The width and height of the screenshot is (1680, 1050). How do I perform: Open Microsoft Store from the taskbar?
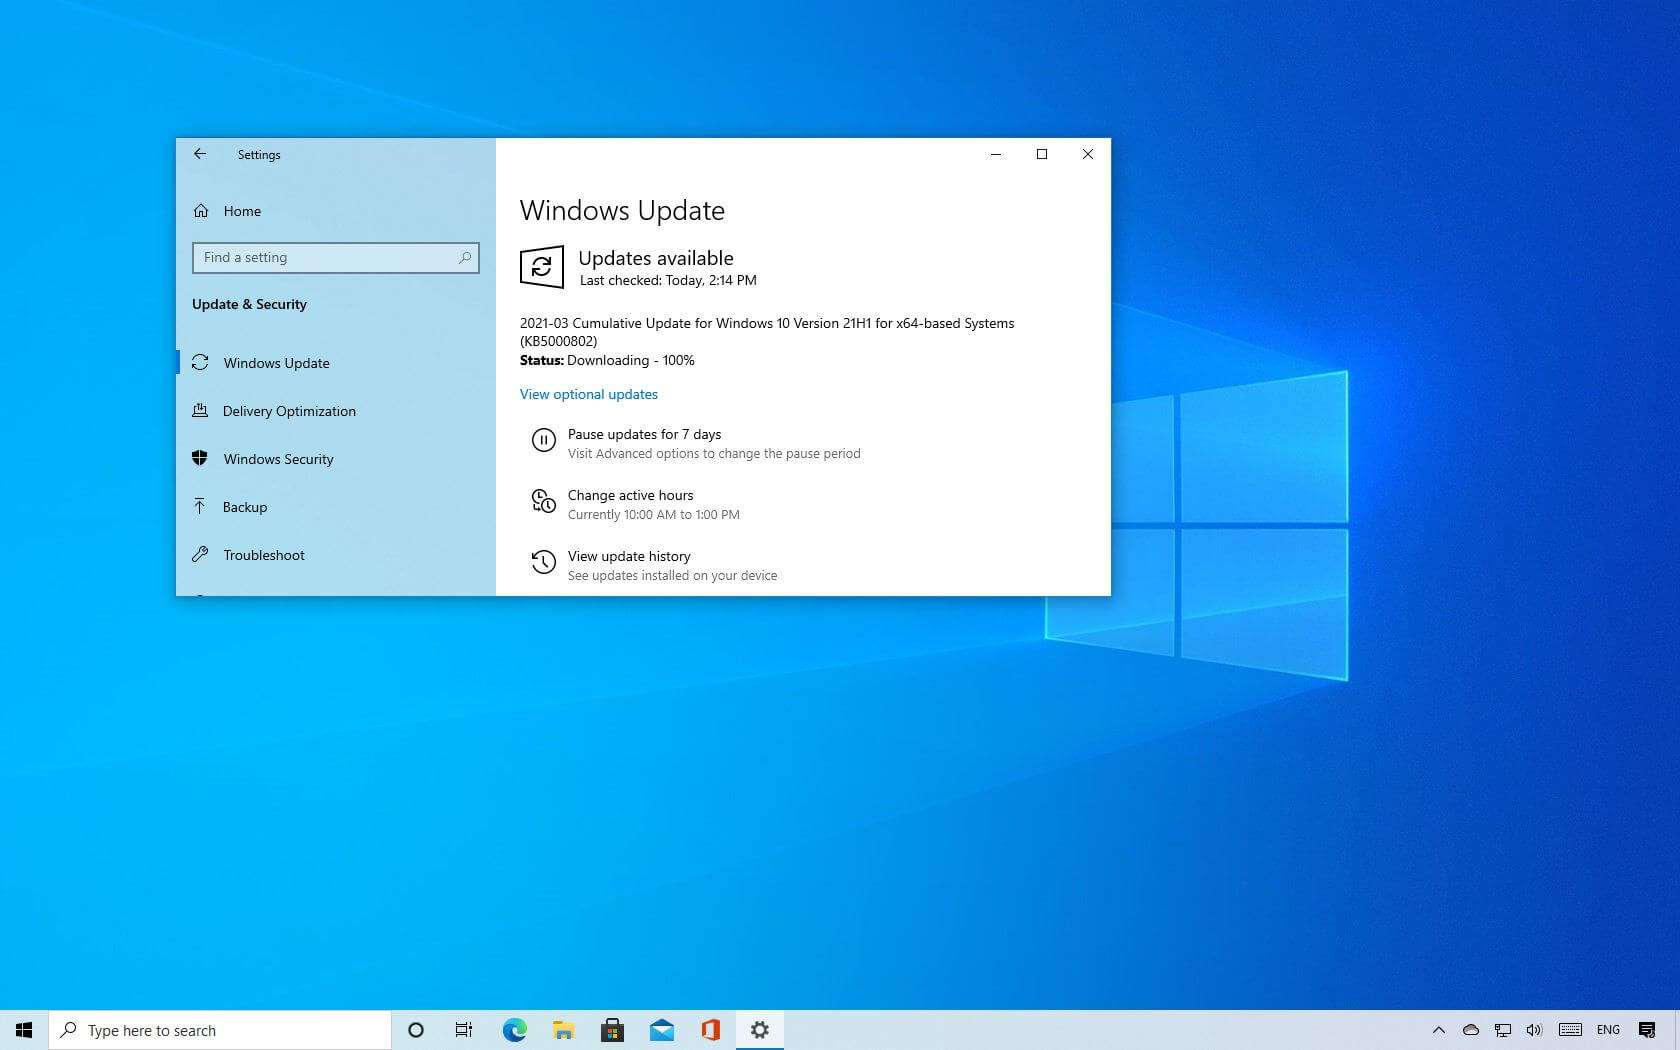tap(612, 1030)
